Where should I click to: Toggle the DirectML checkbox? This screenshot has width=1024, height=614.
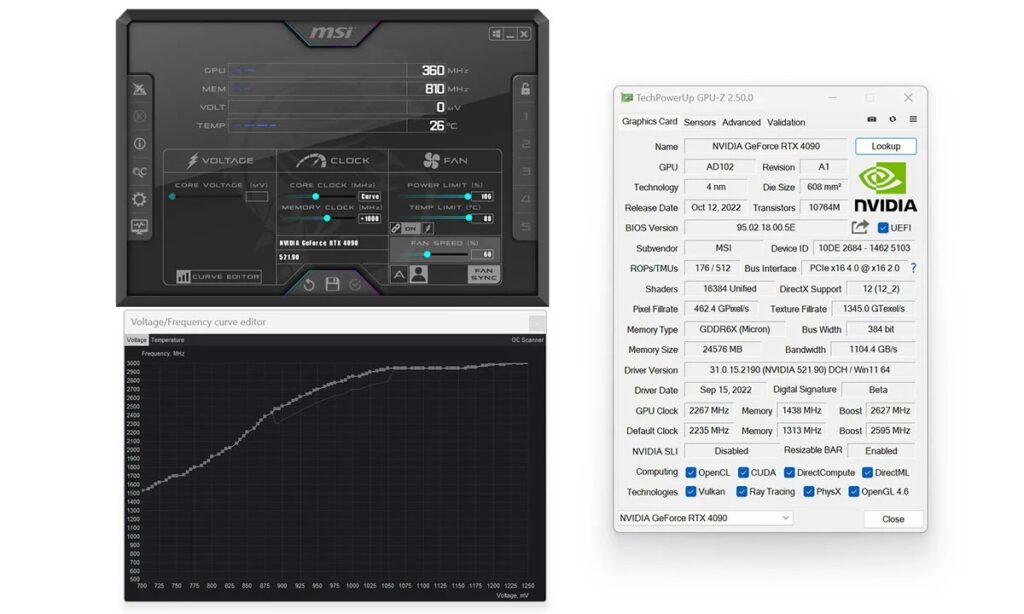(867, 472)
